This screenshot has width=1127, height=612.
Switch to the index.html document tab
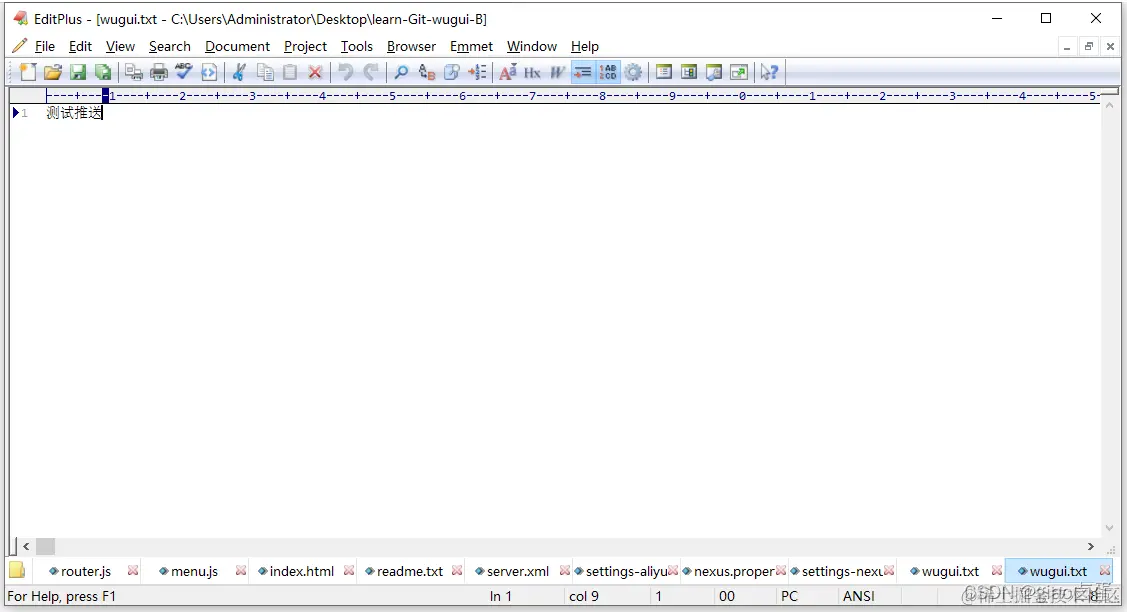point(301,571)
